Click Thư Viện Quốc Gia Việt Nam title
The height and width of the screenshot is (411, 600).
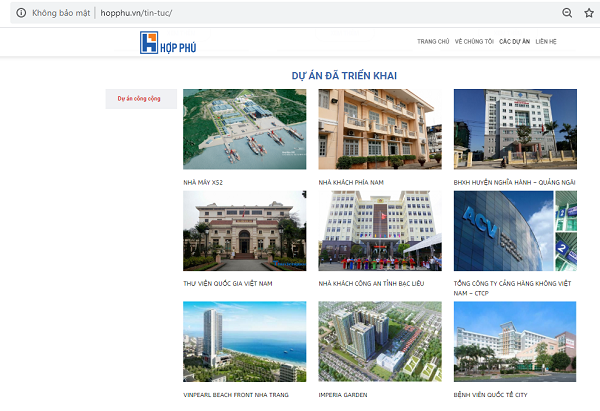click(x=227, y=284)
